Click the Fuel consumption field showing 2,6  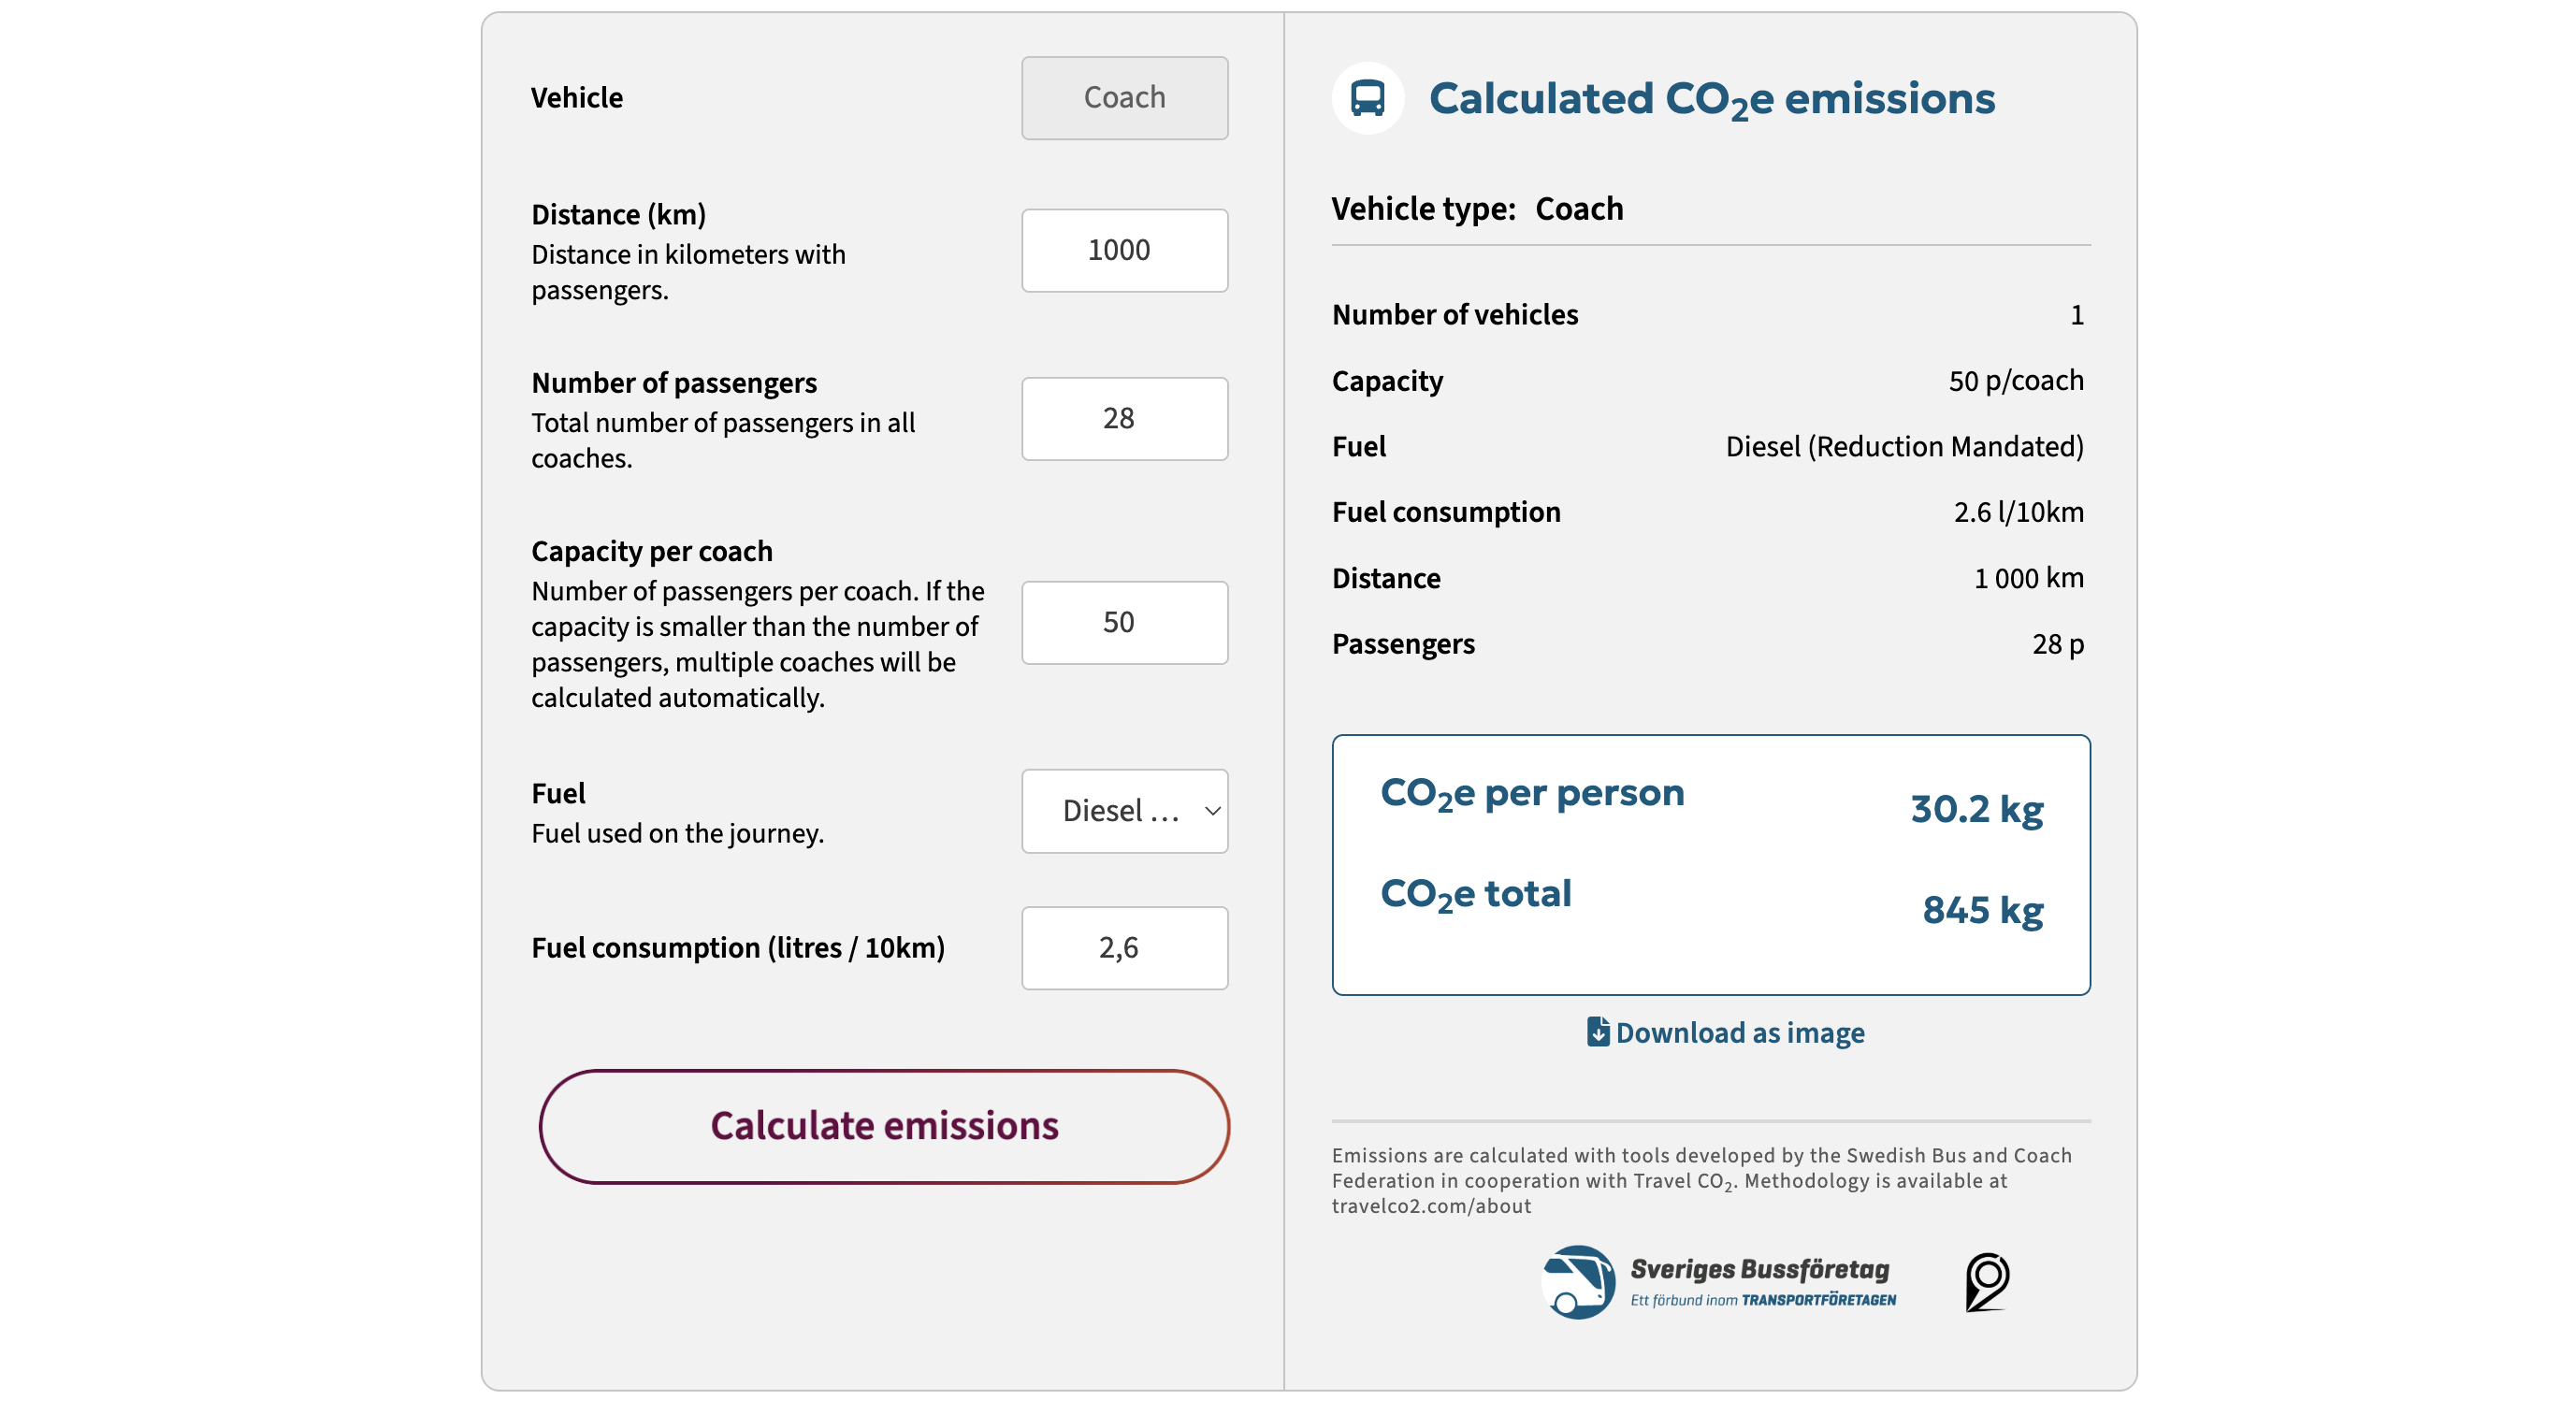click(x=1124, y=947)
